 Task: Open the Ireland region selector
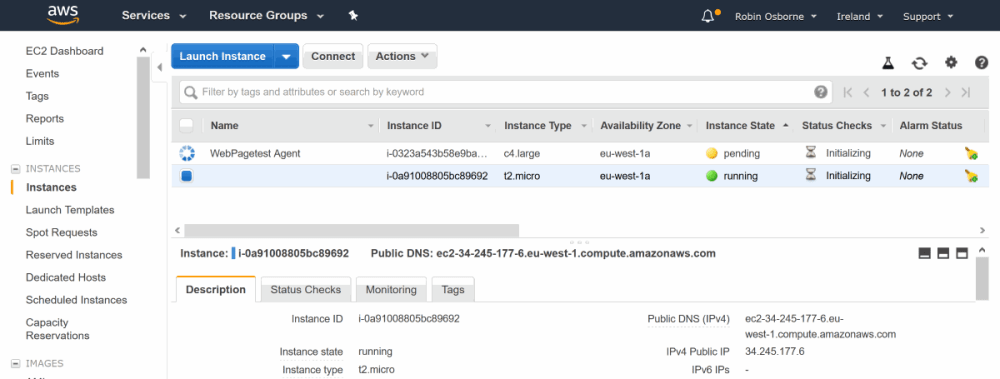pyautogui.click(x=860, y=17)
